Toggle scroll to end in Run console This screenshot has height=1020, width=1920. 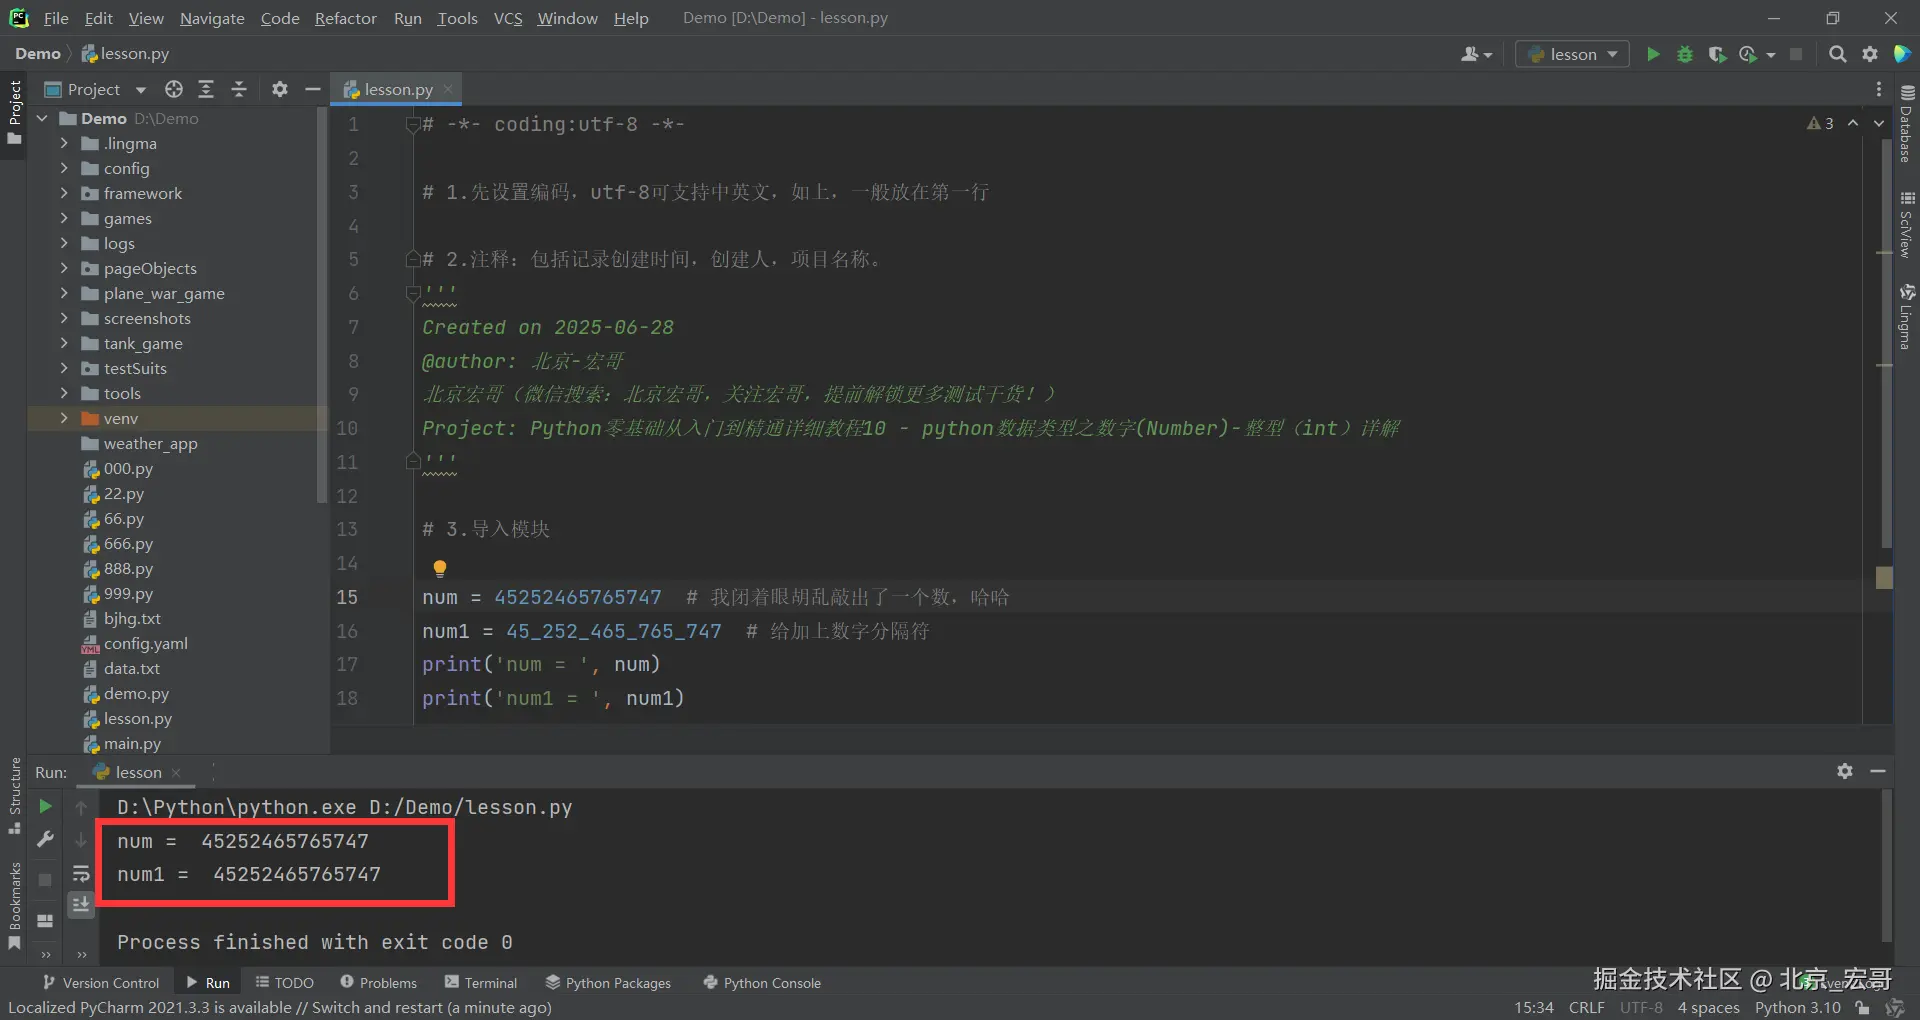click(x=81, y=905)
